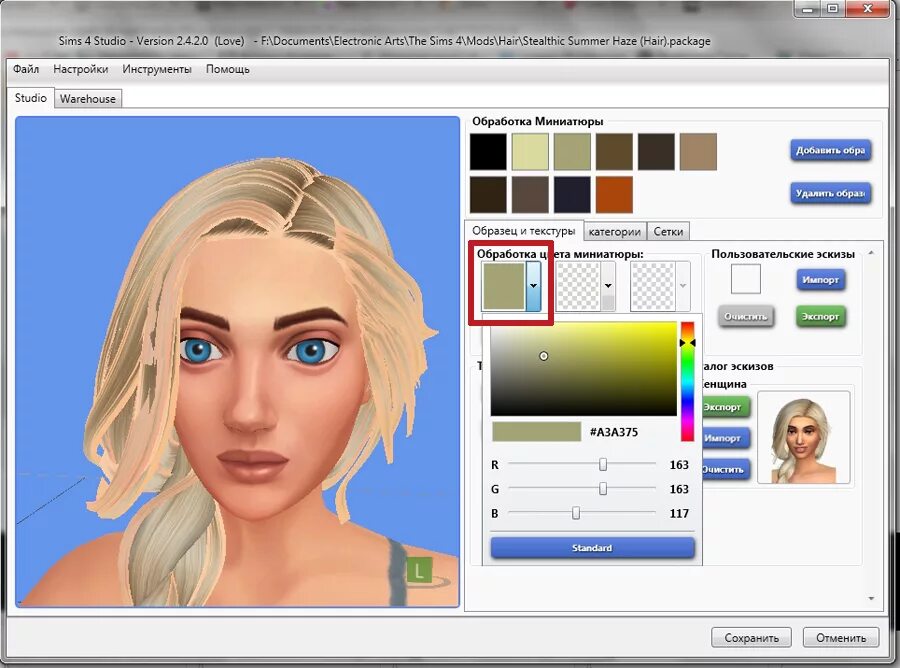Click the green Экспорт button
Viewport: 900px width, 668px height.
(x=820, y=316)
